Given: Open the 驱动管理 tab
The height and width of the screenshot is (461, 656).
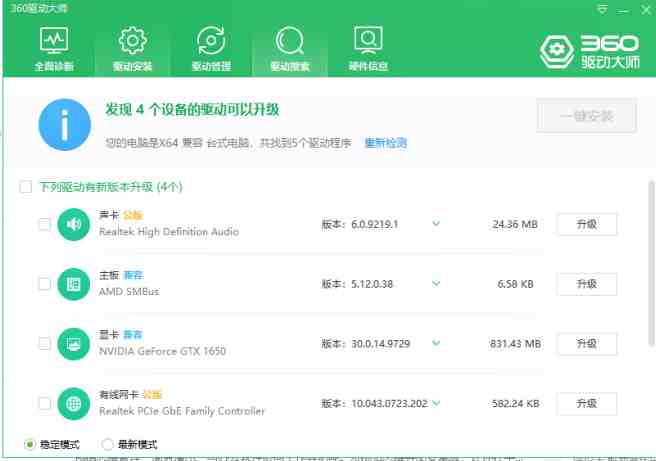Looking at the screenshot, I should click(x=211, y=49).
